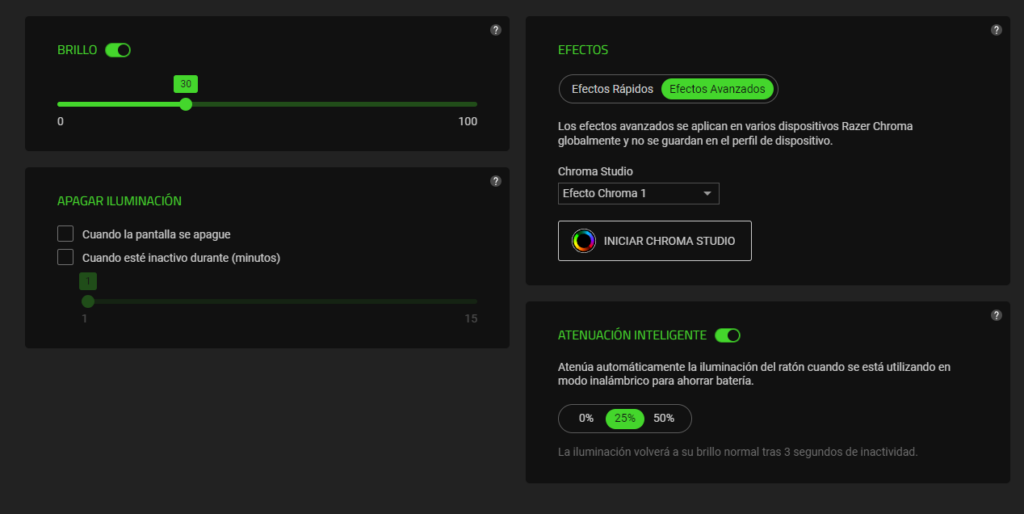Click the inactivity minutes slider handle
Image resolution: width=1024 pixels, height=514 pixels.
click(x=88, y=301)
